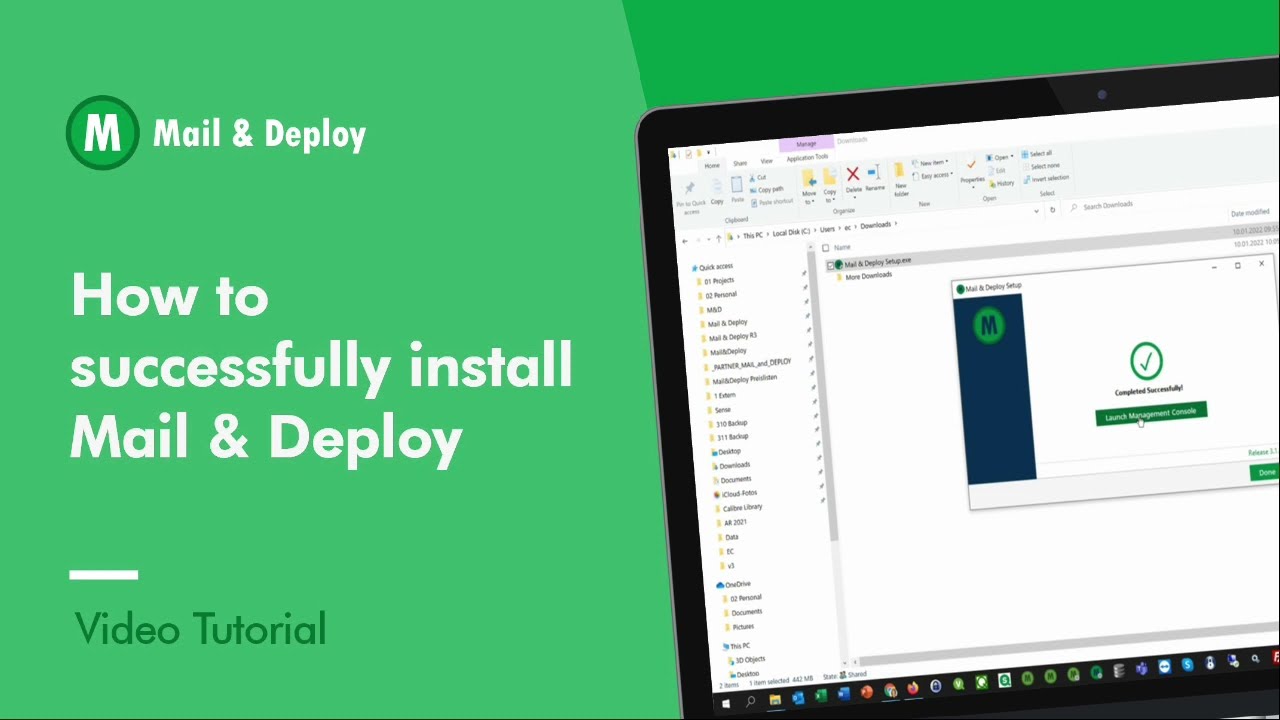Click the Done button in setup dialog
Viewport: 1280px width, 720px height.
tap(1266, 472)
